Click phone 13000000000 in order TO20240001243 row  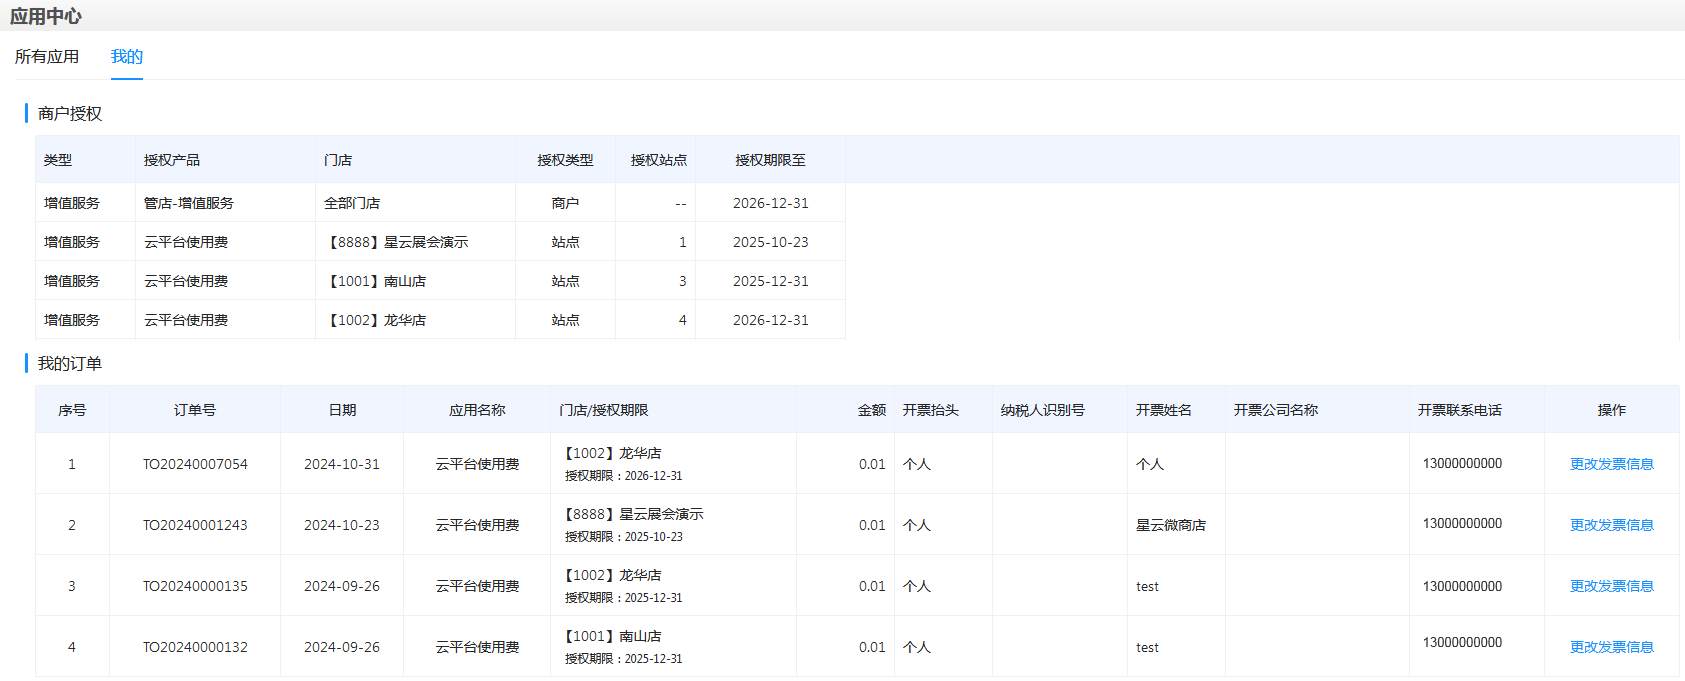pos(1462,523)
